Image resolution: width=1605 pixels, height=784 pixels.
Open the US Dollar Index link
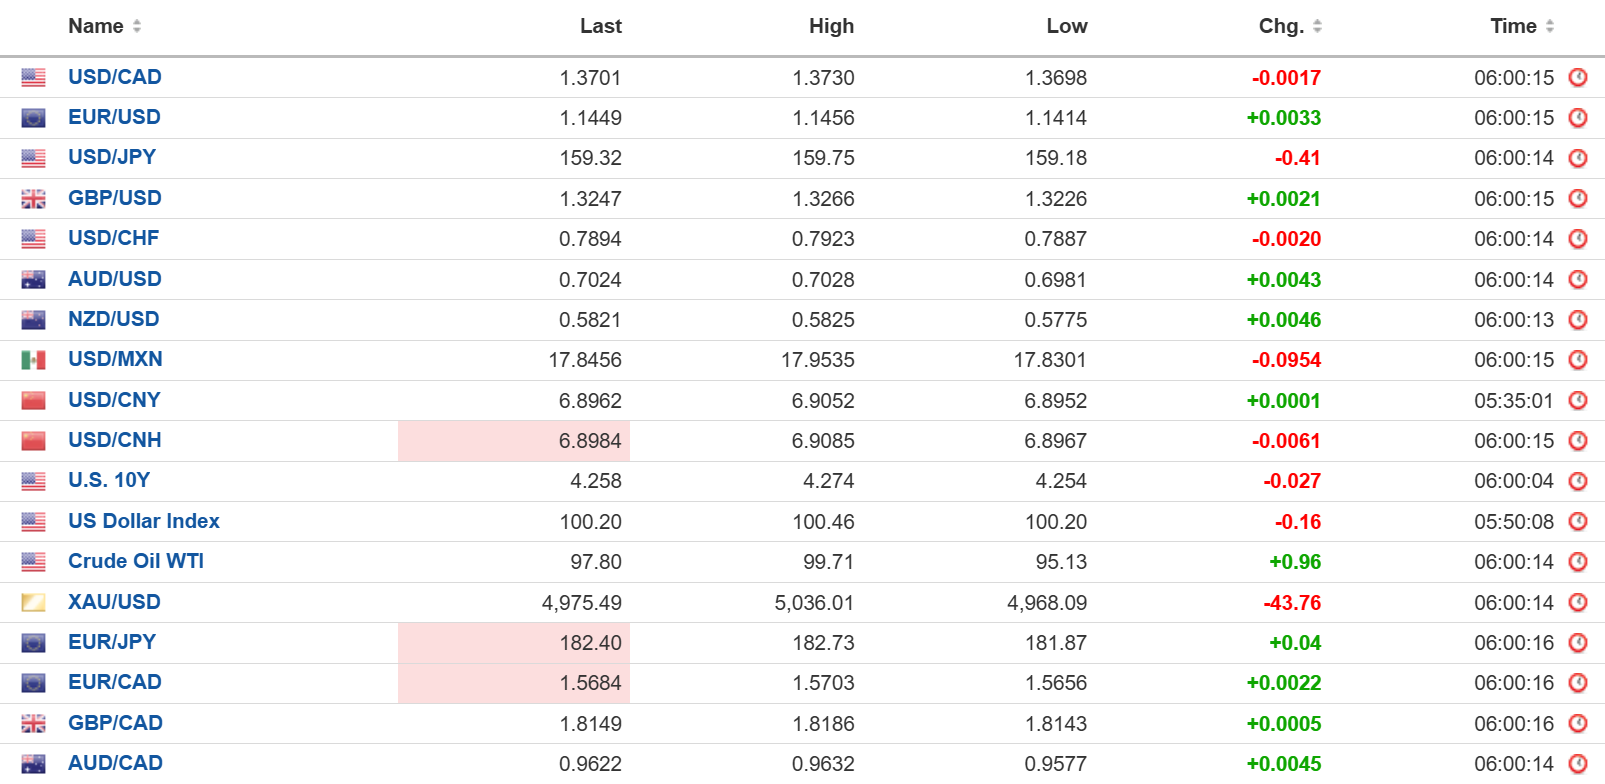pos(144,521)
